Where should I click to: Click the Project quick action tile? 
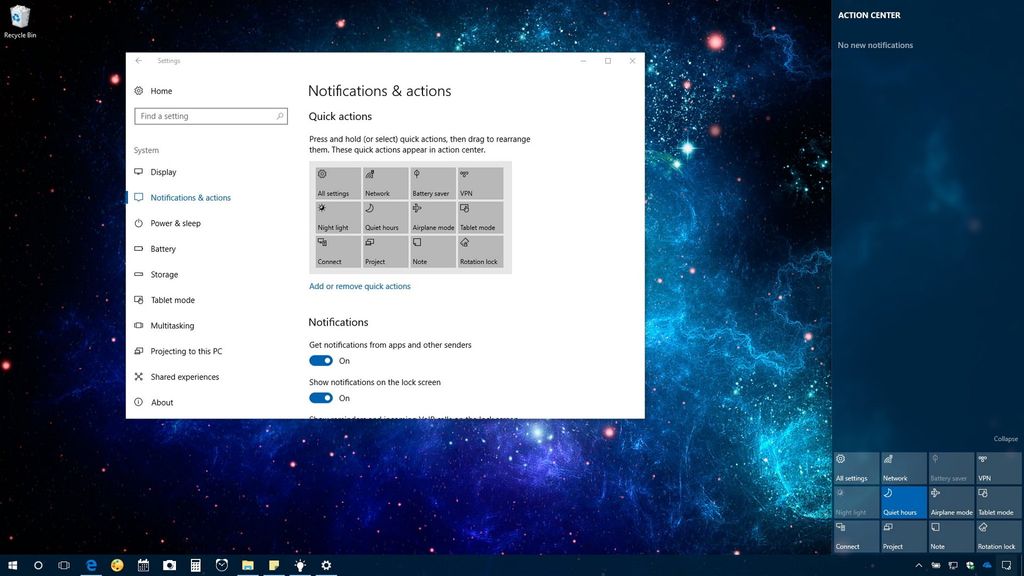[x=384, y=250]
